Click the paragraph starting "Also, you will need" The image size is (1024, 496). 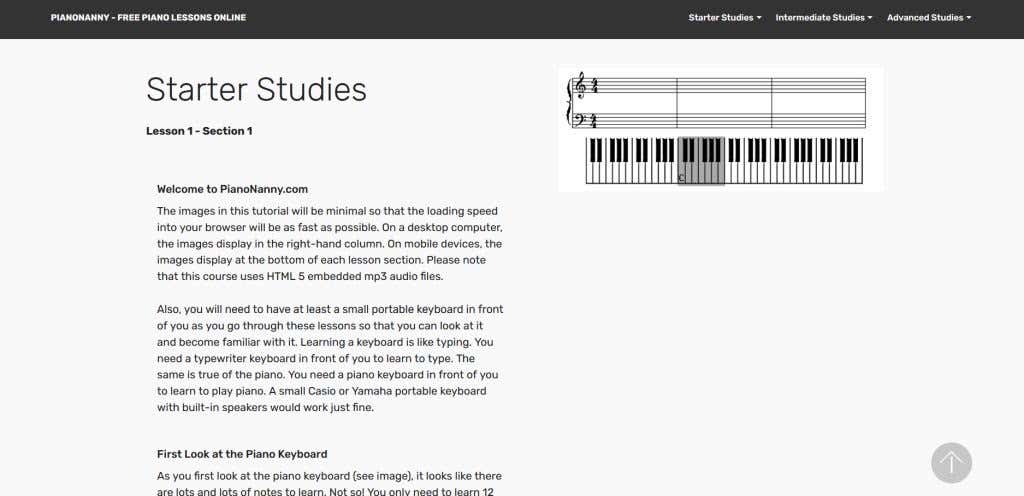coord(329,358)
